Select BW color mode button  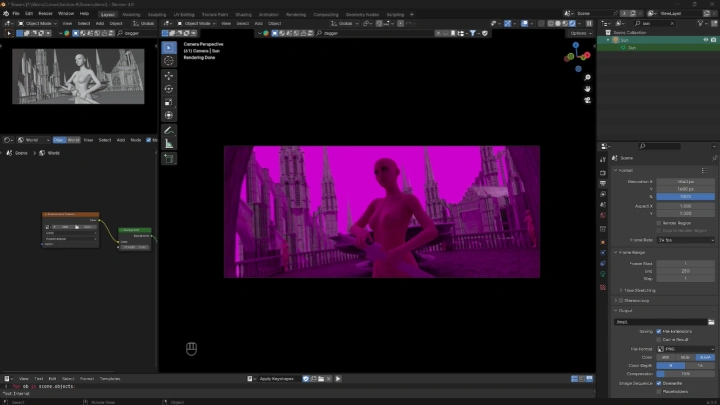click(665, 358)
